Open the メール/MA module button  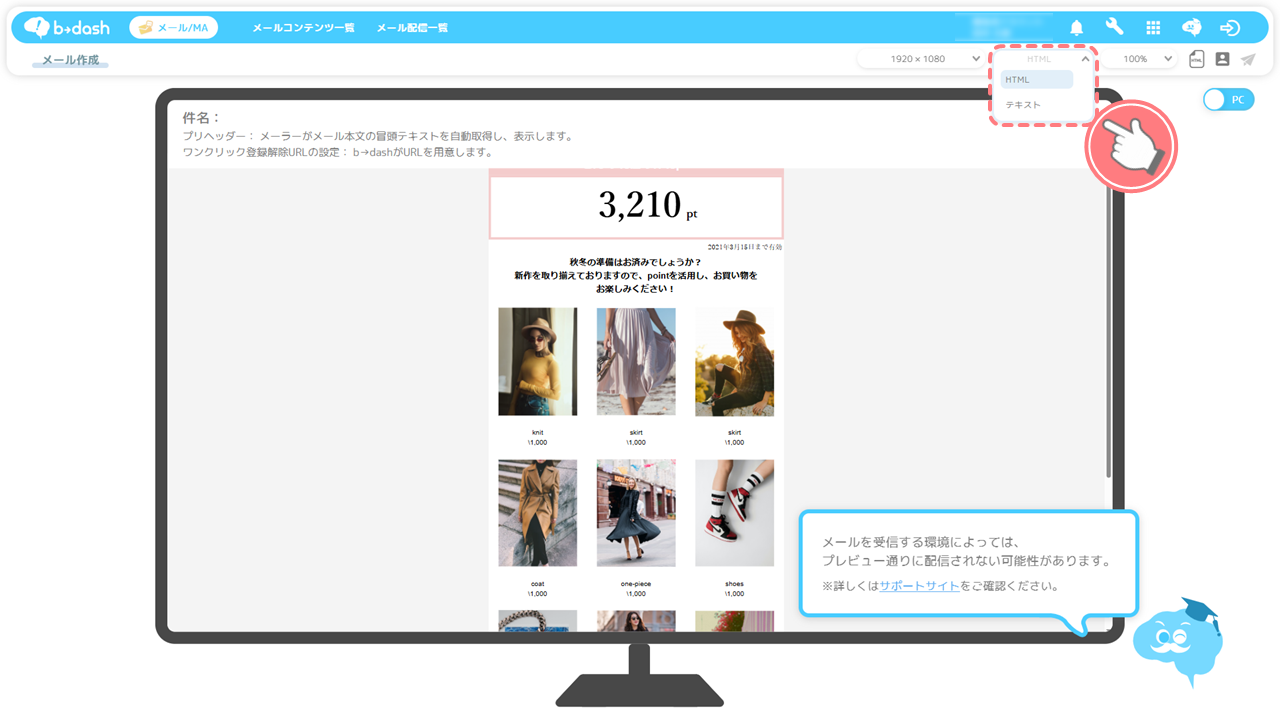coord(174,28)
